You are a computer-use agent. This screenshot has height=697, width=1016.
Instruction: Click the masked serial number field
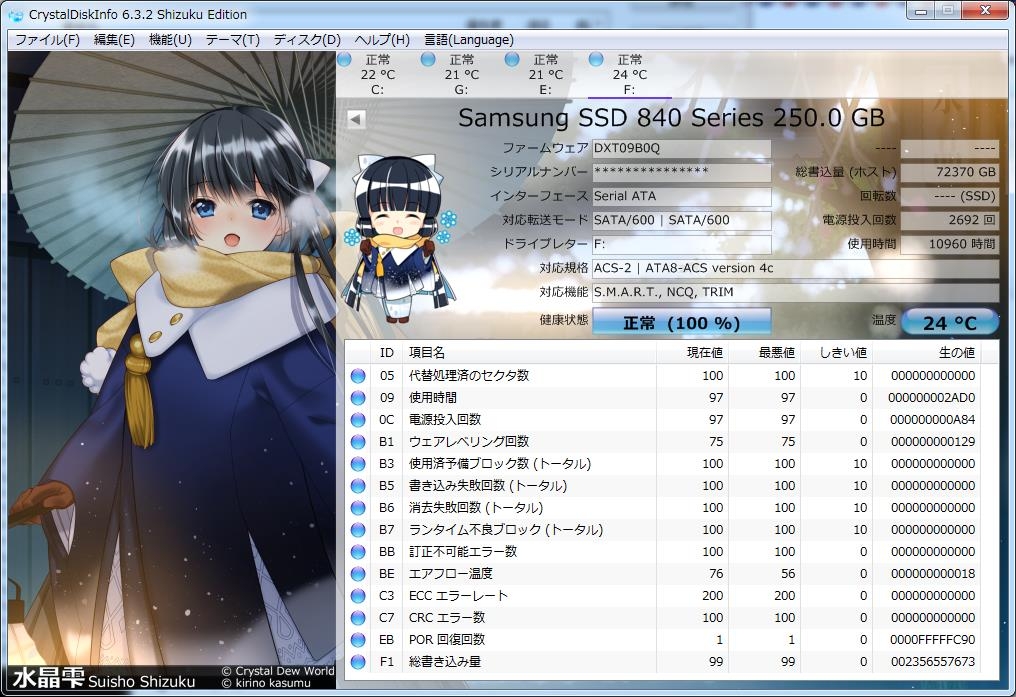[682, 172]
